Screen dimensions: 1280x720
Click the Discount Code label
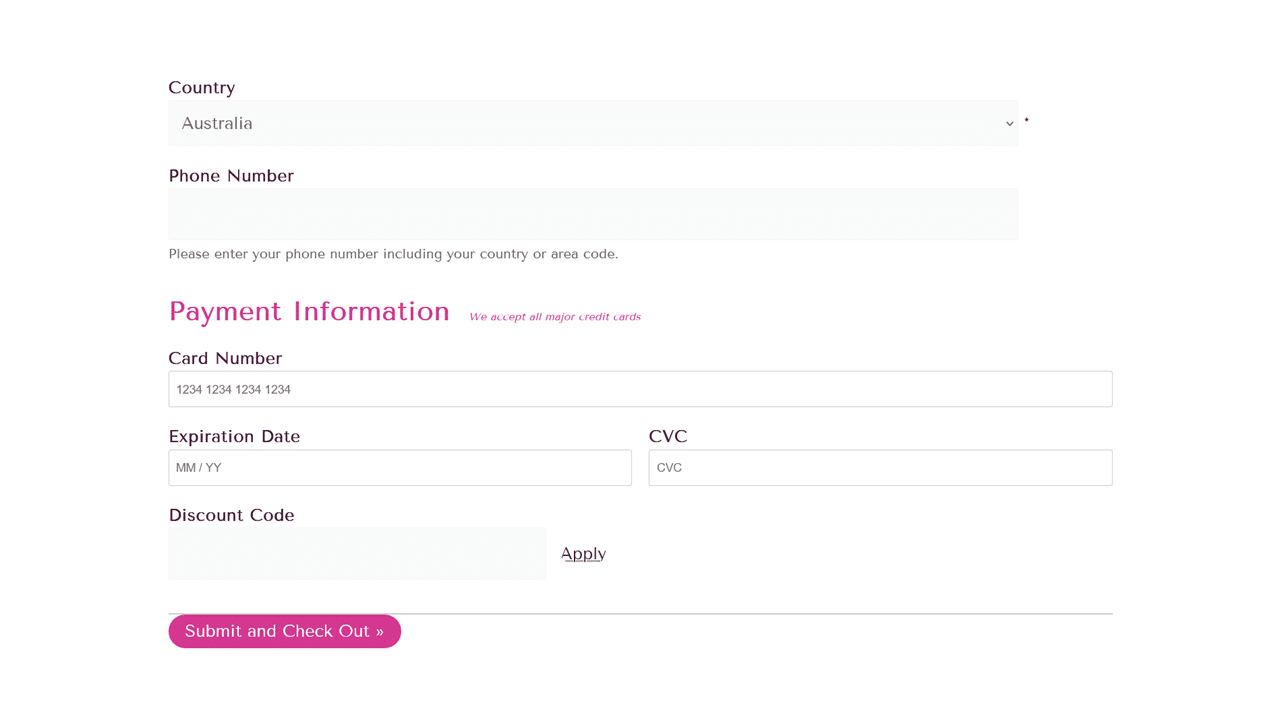coord(231,515)
